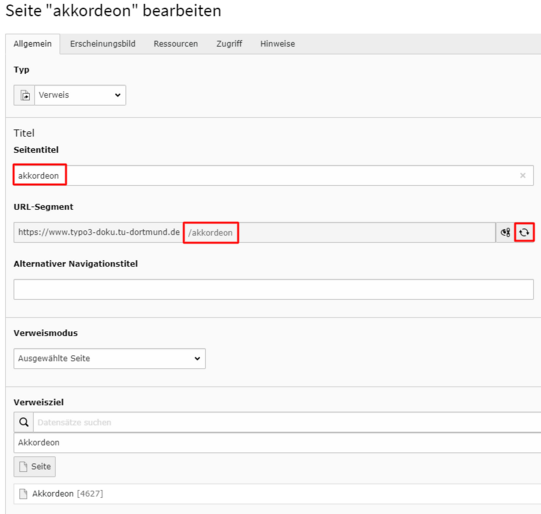
Task: Open the Typ dropdown showing Verweis
Action: (x=80, y=95)
